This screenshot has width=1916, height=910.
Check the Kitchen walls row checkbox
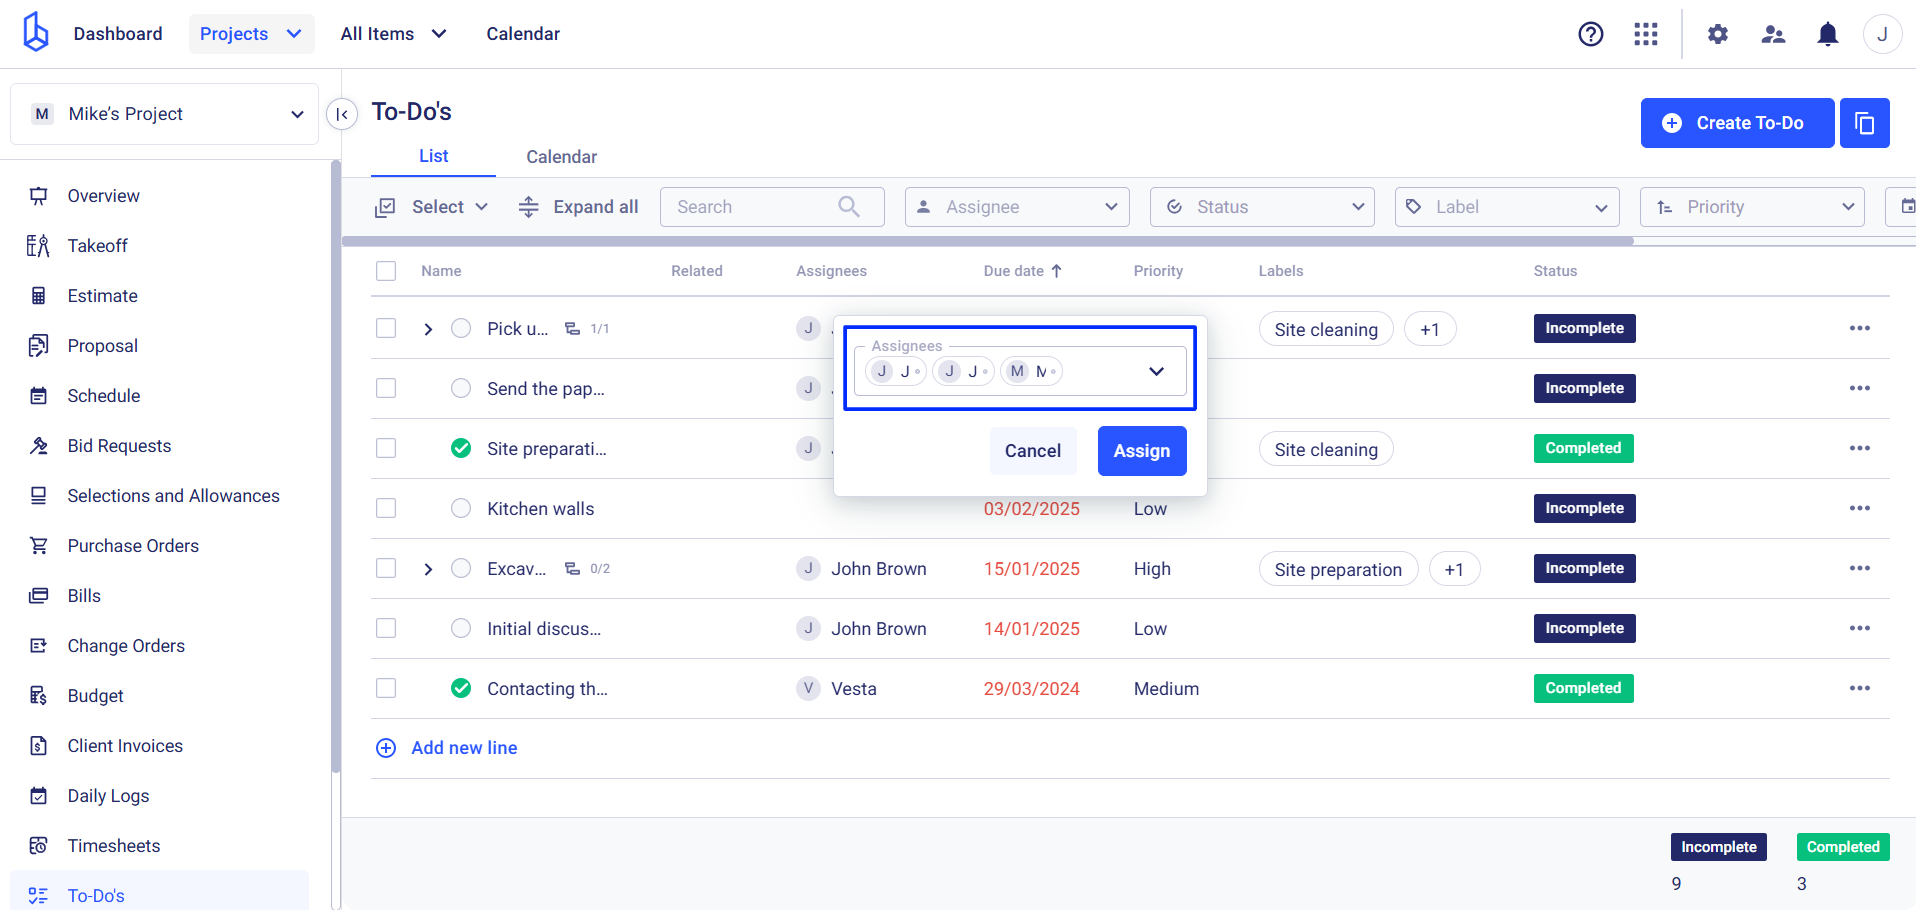pyautogui.click(x=386, y=508)
